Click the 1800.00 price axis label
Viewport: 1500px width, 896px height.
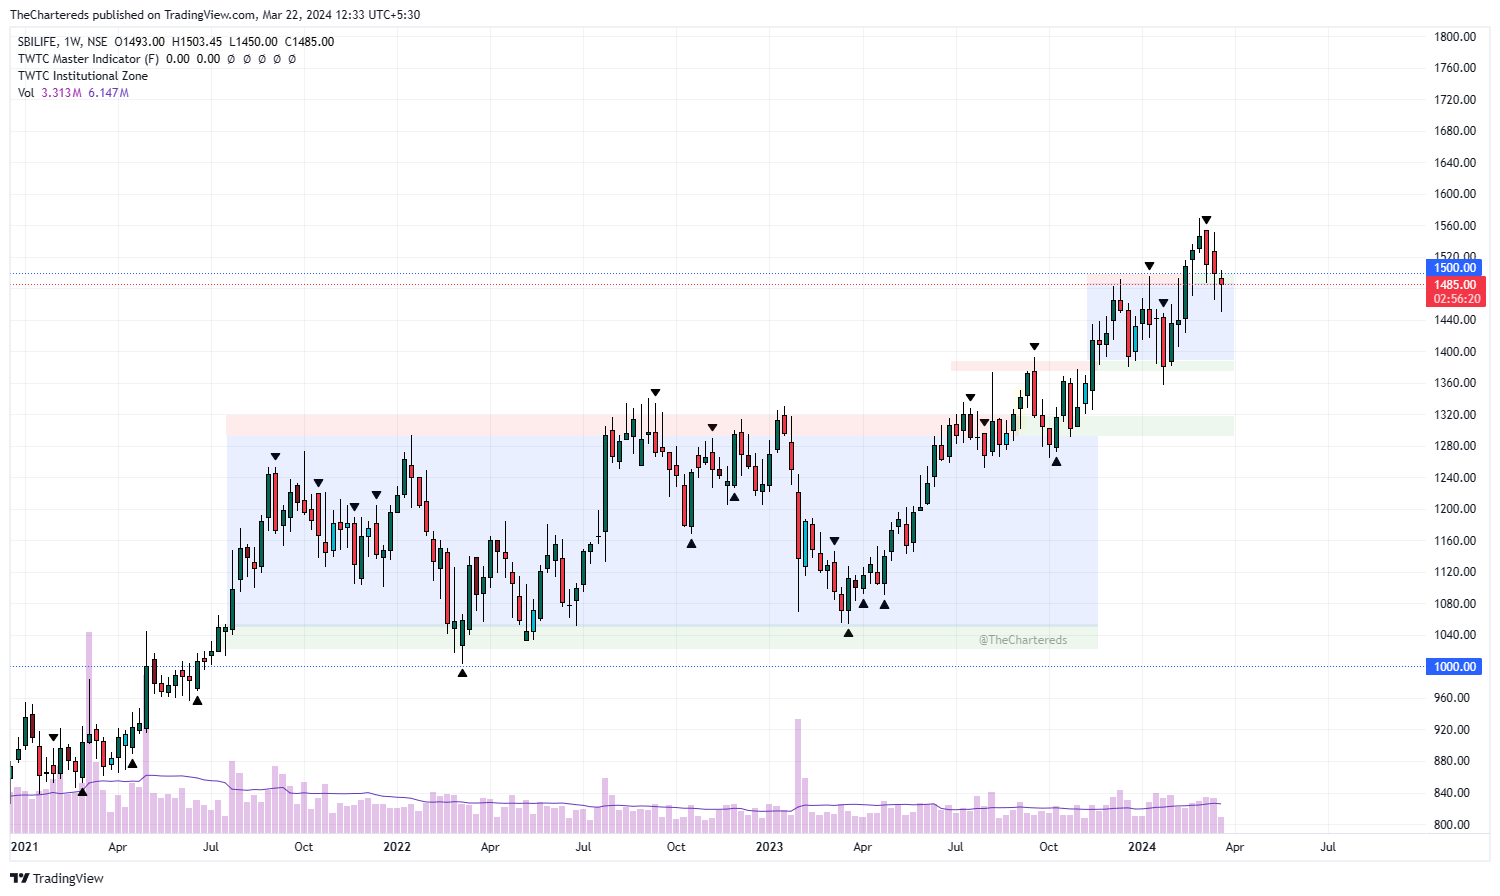point(1455,37)
